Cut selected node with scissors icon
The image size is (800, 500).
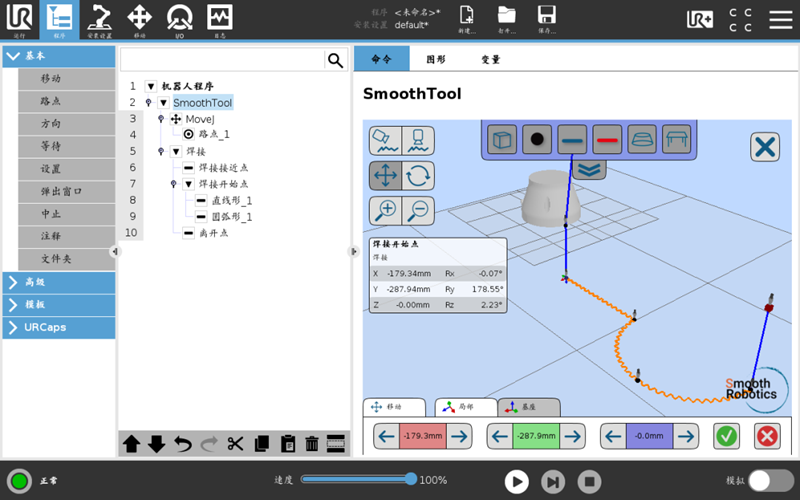235,444
